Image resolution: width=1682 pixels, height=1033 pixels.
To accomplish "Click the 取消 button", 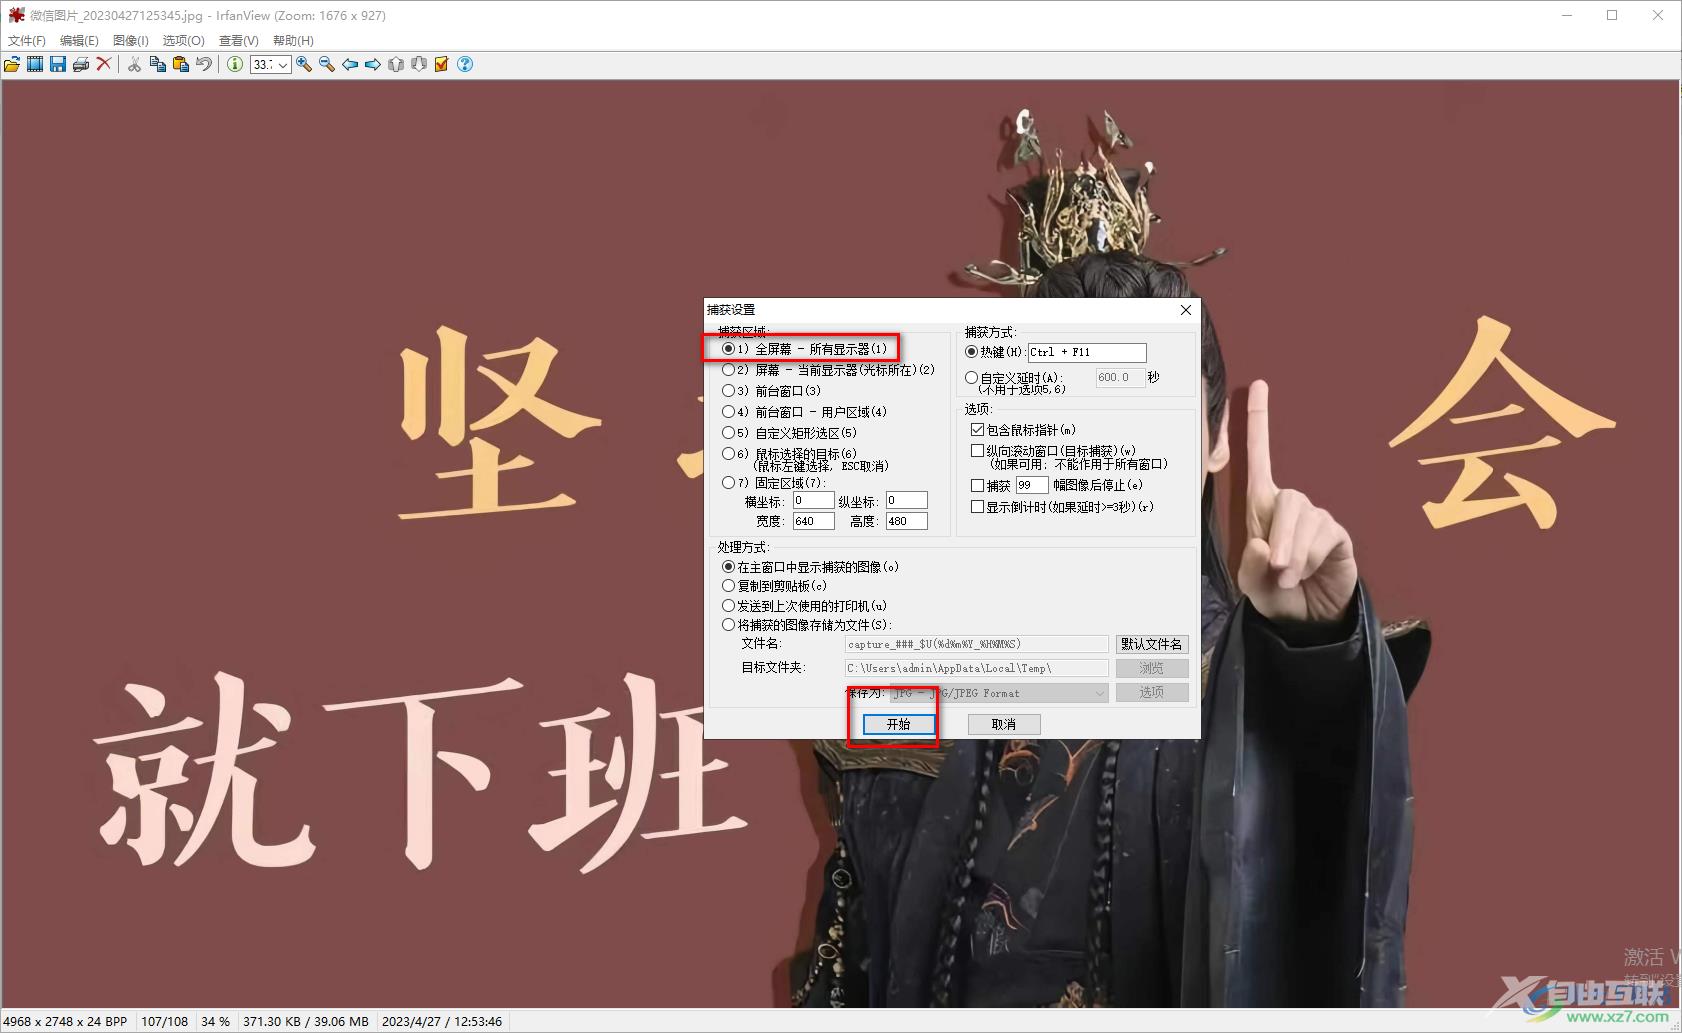I will point(1004,724).
